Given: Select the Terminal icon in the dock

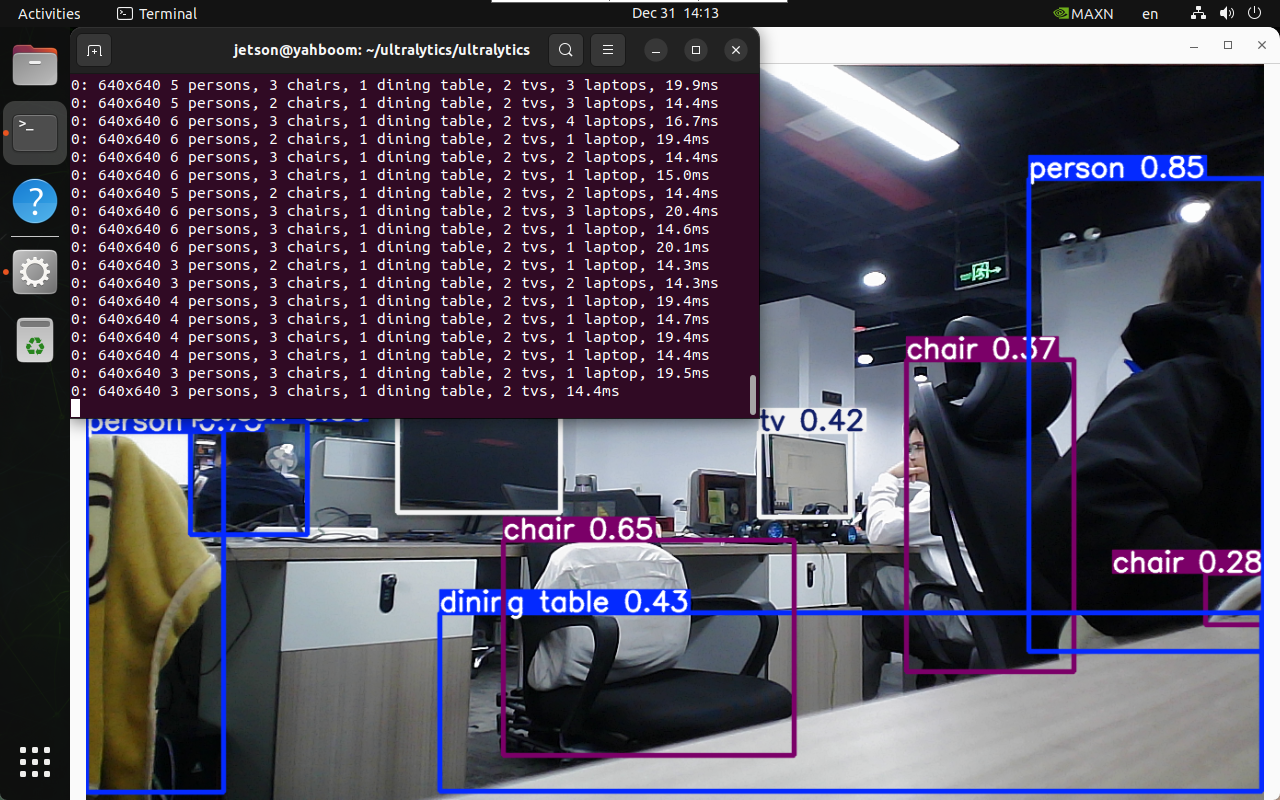Looking at the screenshot, I should click(35, 132).
